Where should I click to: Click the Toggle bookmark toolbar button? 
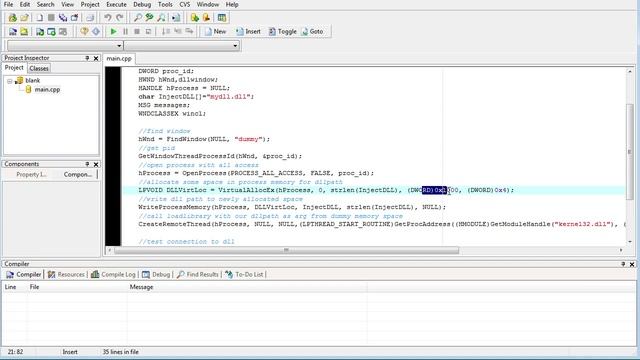point(282,31)
